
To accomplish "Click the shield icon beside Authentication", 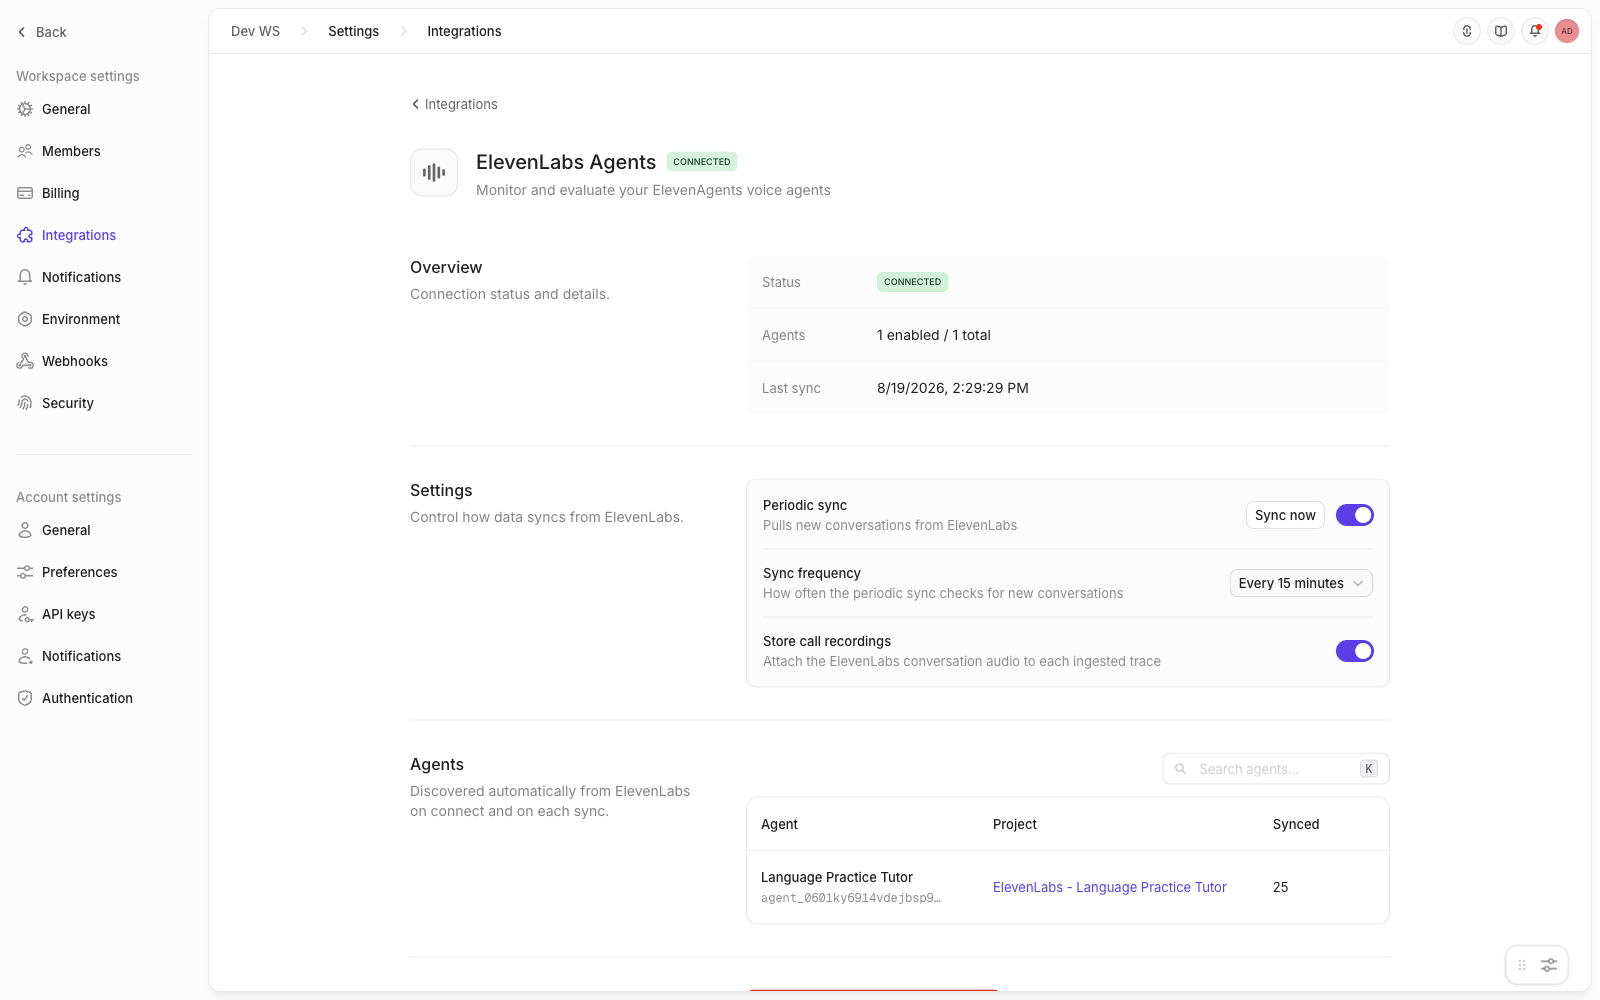I will pyautogui.click(x=25, y=698).
